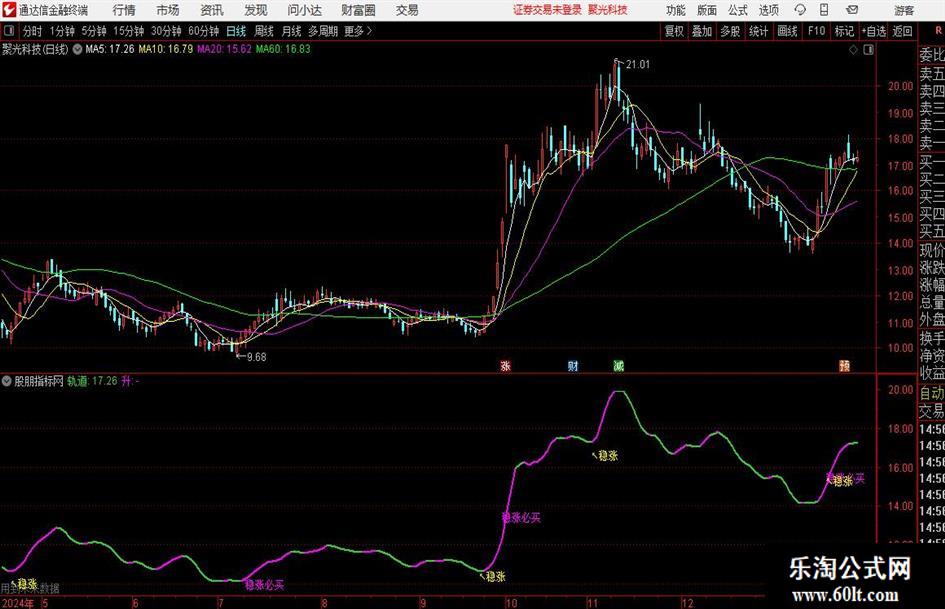Click the 通达信 red logo icon
Screen dimensions: 945x609
tap(9, 10)
